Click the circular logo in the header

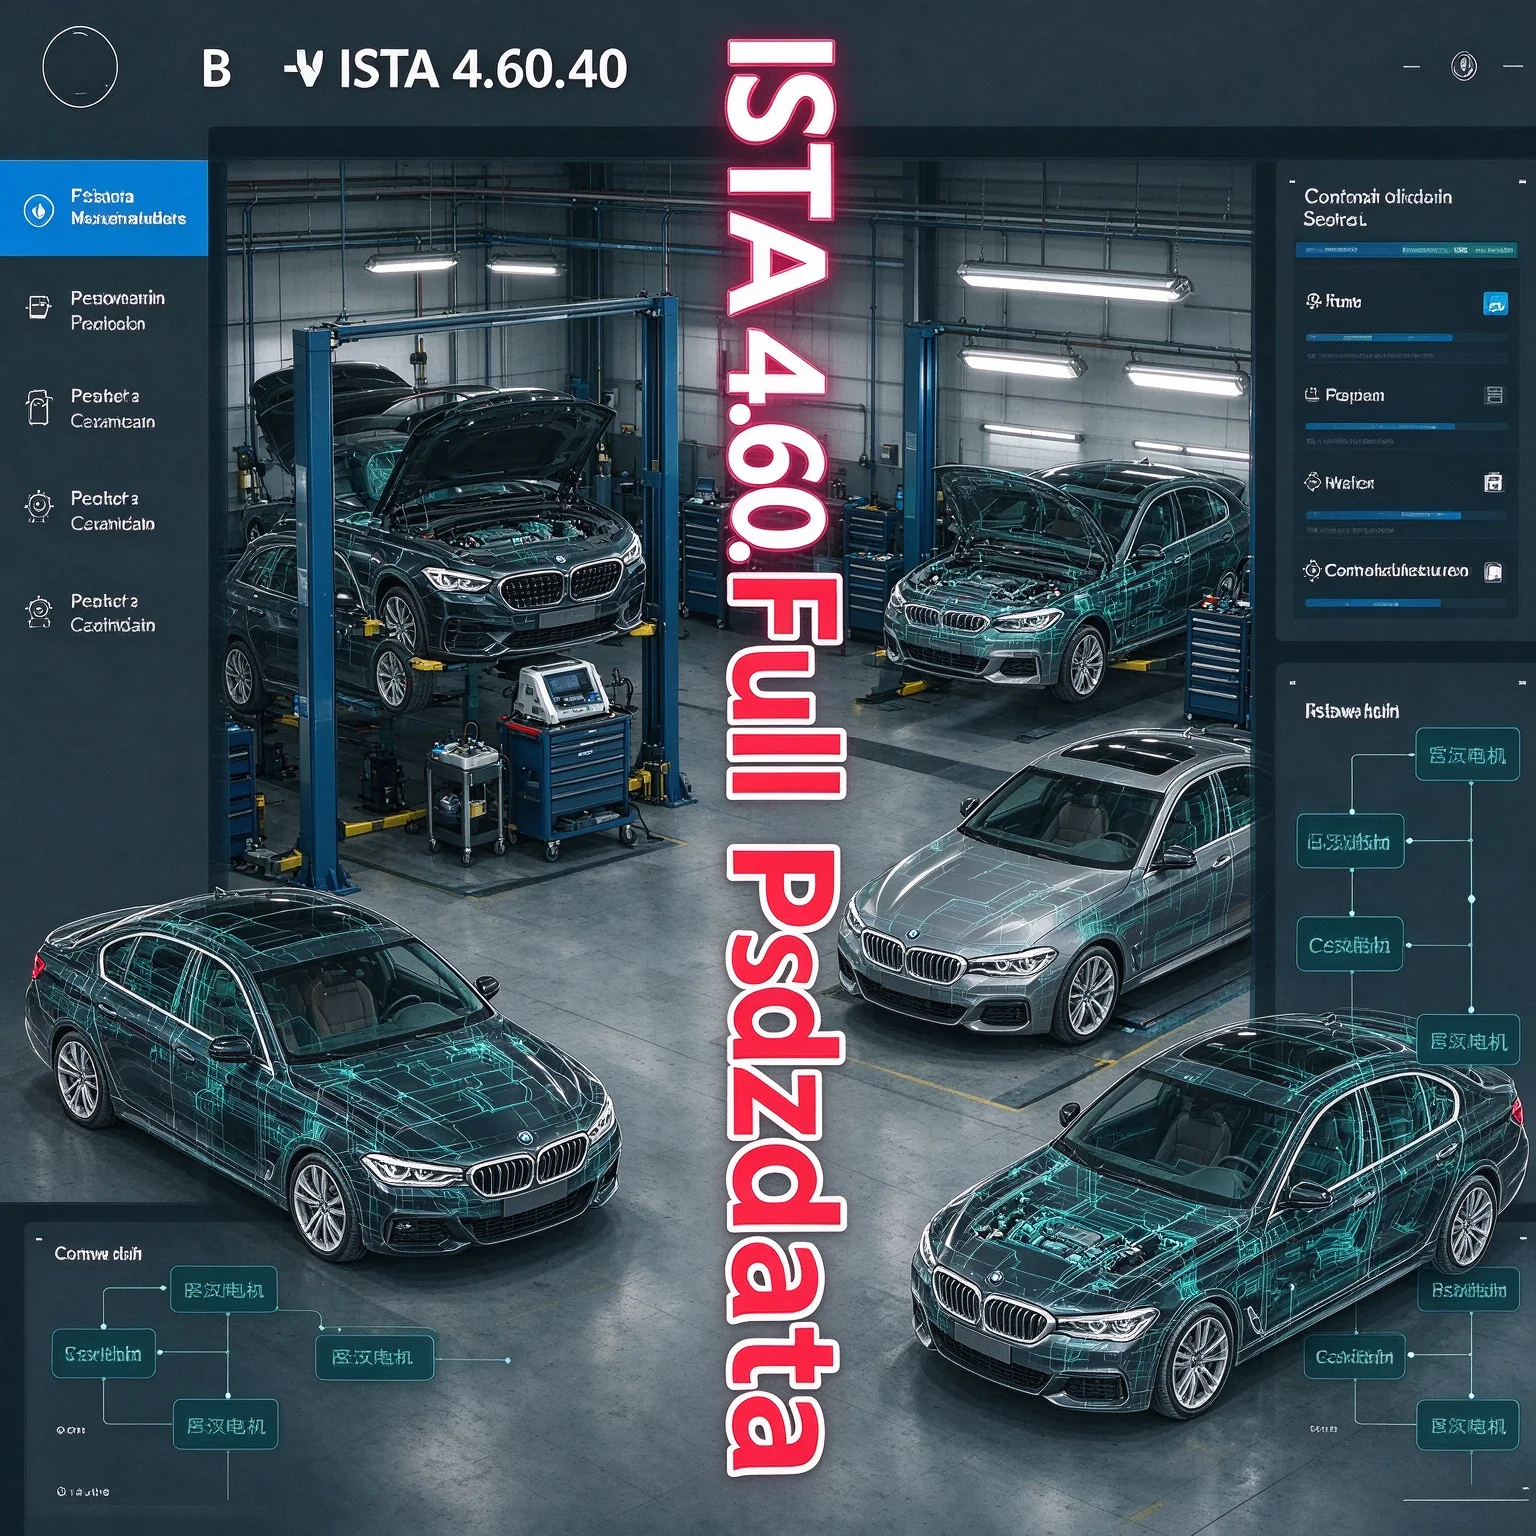80,67
